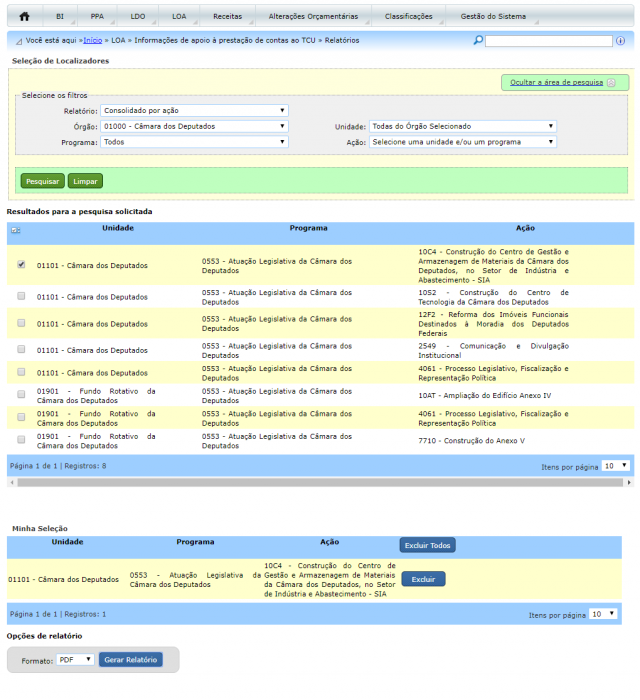Go to the home icon in navigation bar

tap(24, 17)
